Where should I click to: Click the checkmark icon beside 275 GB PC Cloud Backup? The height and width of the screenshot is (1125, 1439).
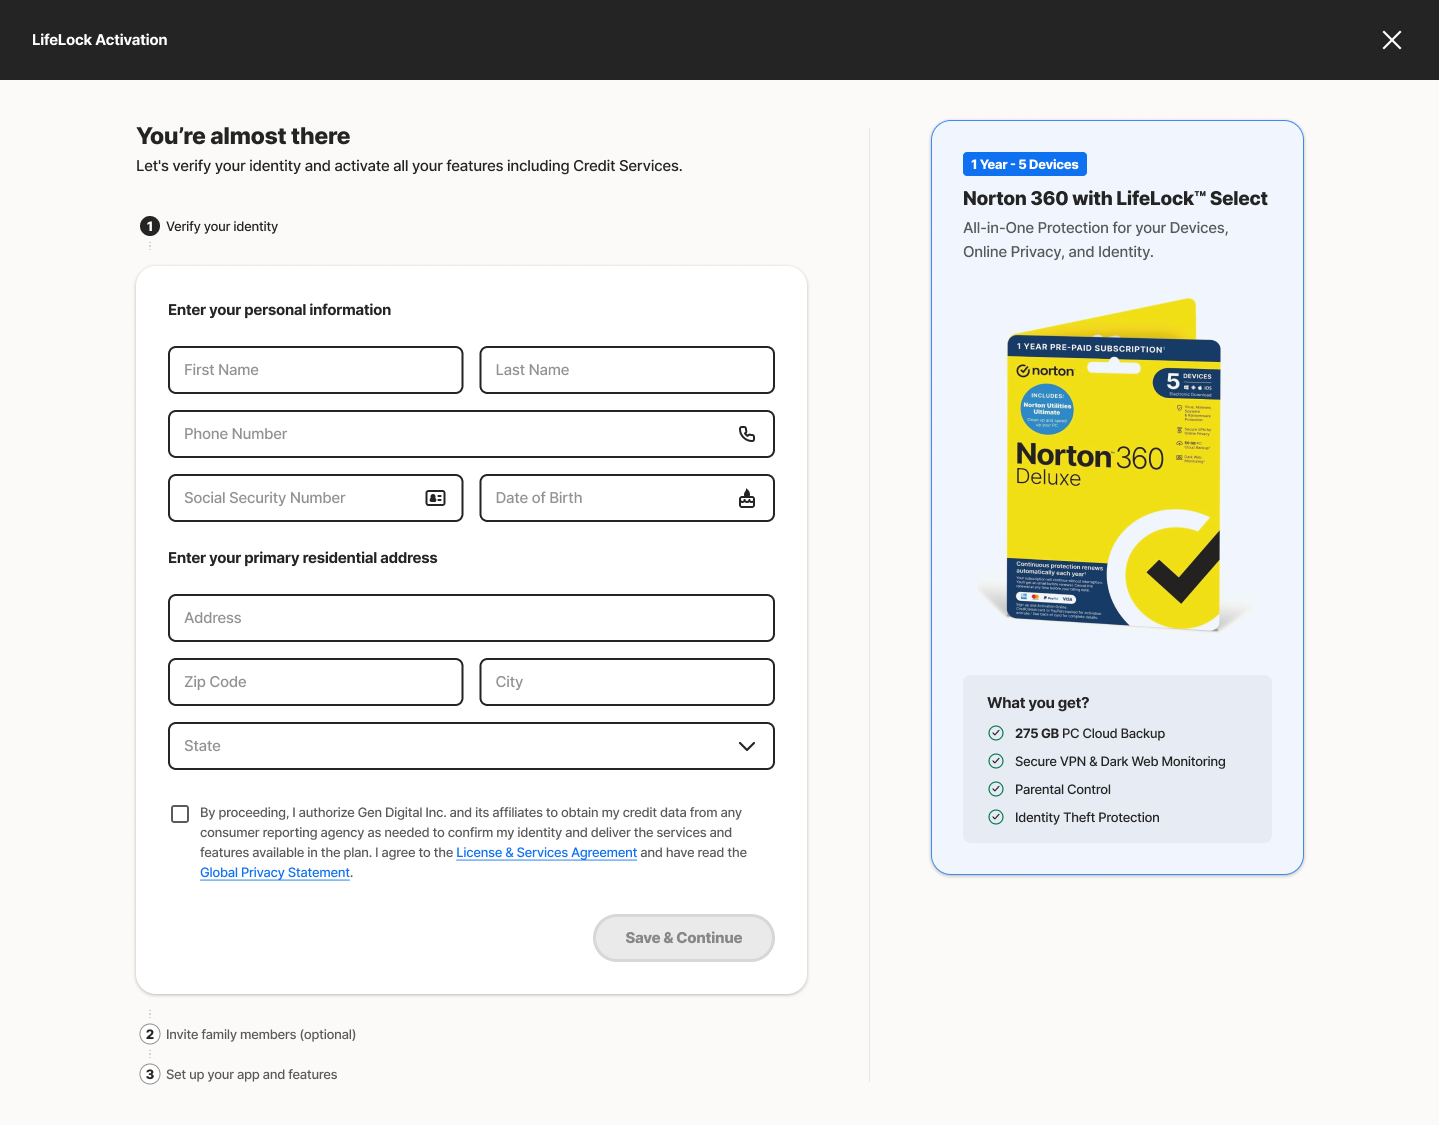pyautogui.click(x=996, y=733)
